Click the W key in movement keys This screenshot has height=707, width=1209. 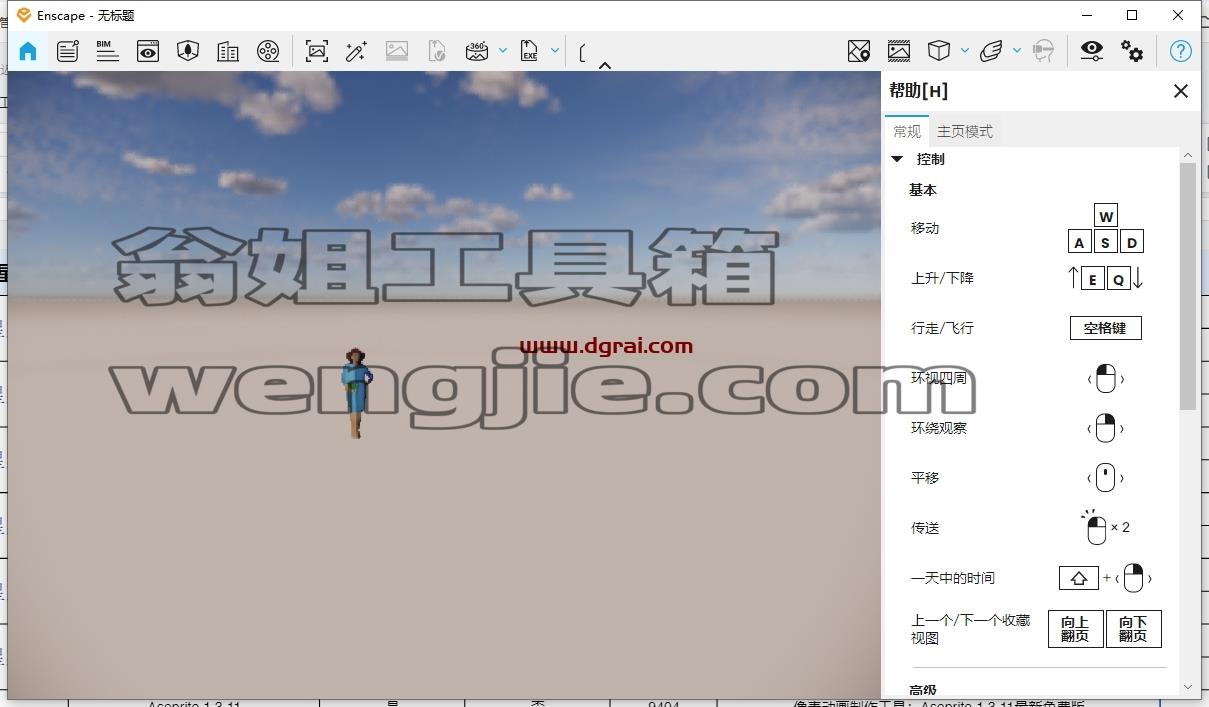(x=1105, y=217)
